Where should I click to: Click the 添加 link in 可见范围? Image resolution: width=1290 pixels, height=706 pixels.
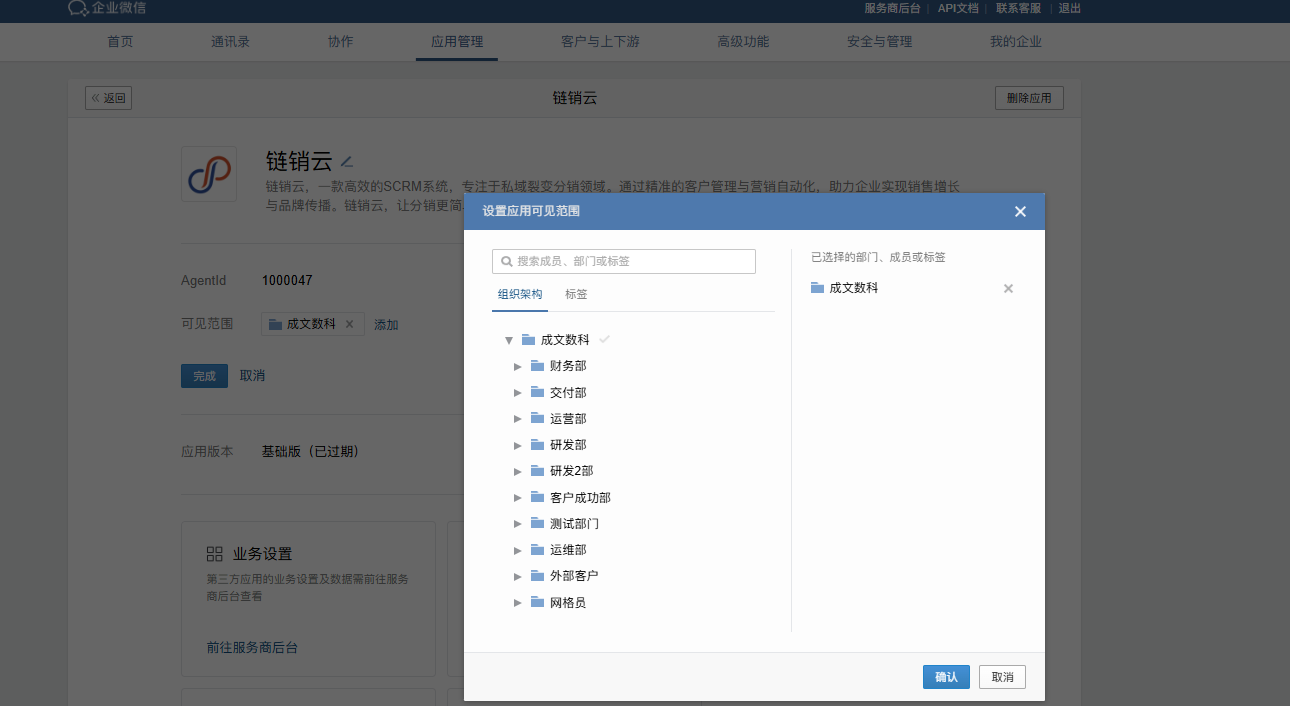point(386,324)
